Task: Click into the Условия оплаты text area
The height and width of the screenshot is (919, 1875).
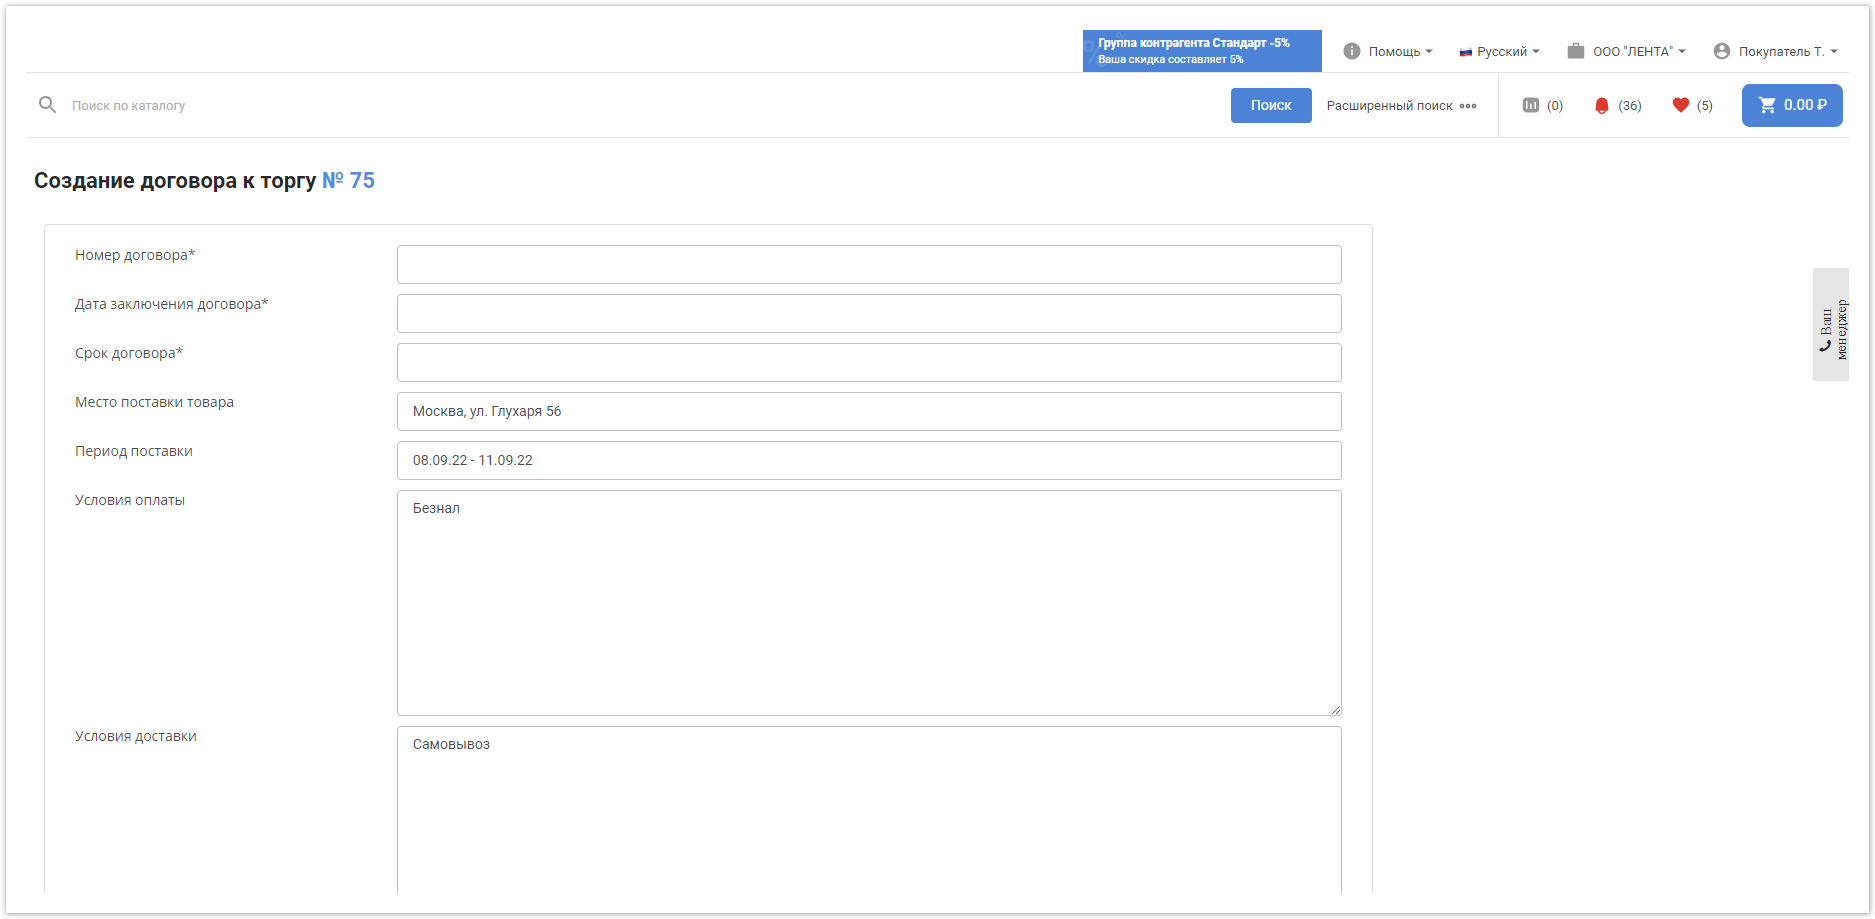Action: click(868, 602)
